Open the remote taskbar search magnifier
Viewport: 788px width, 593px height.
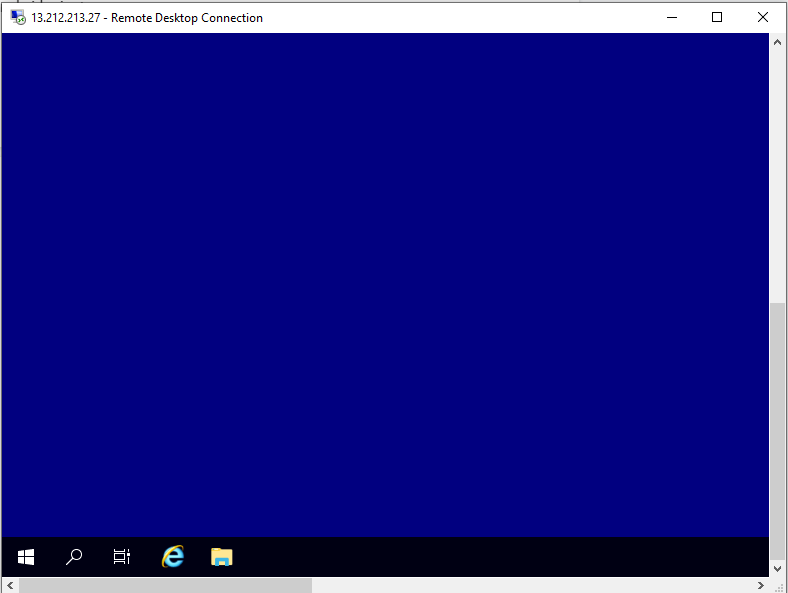(74, 557)
